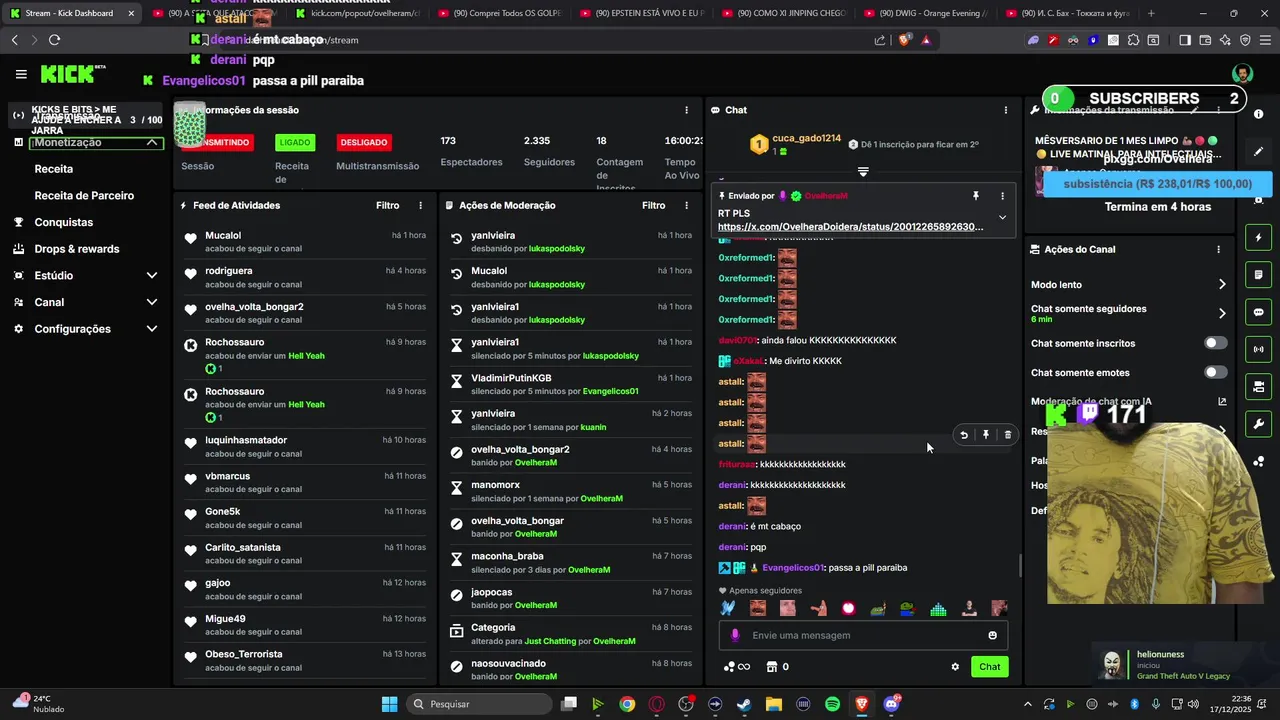Reload the page in the browser
This screenshot has height=720, width=1280.
pos(54,40)
